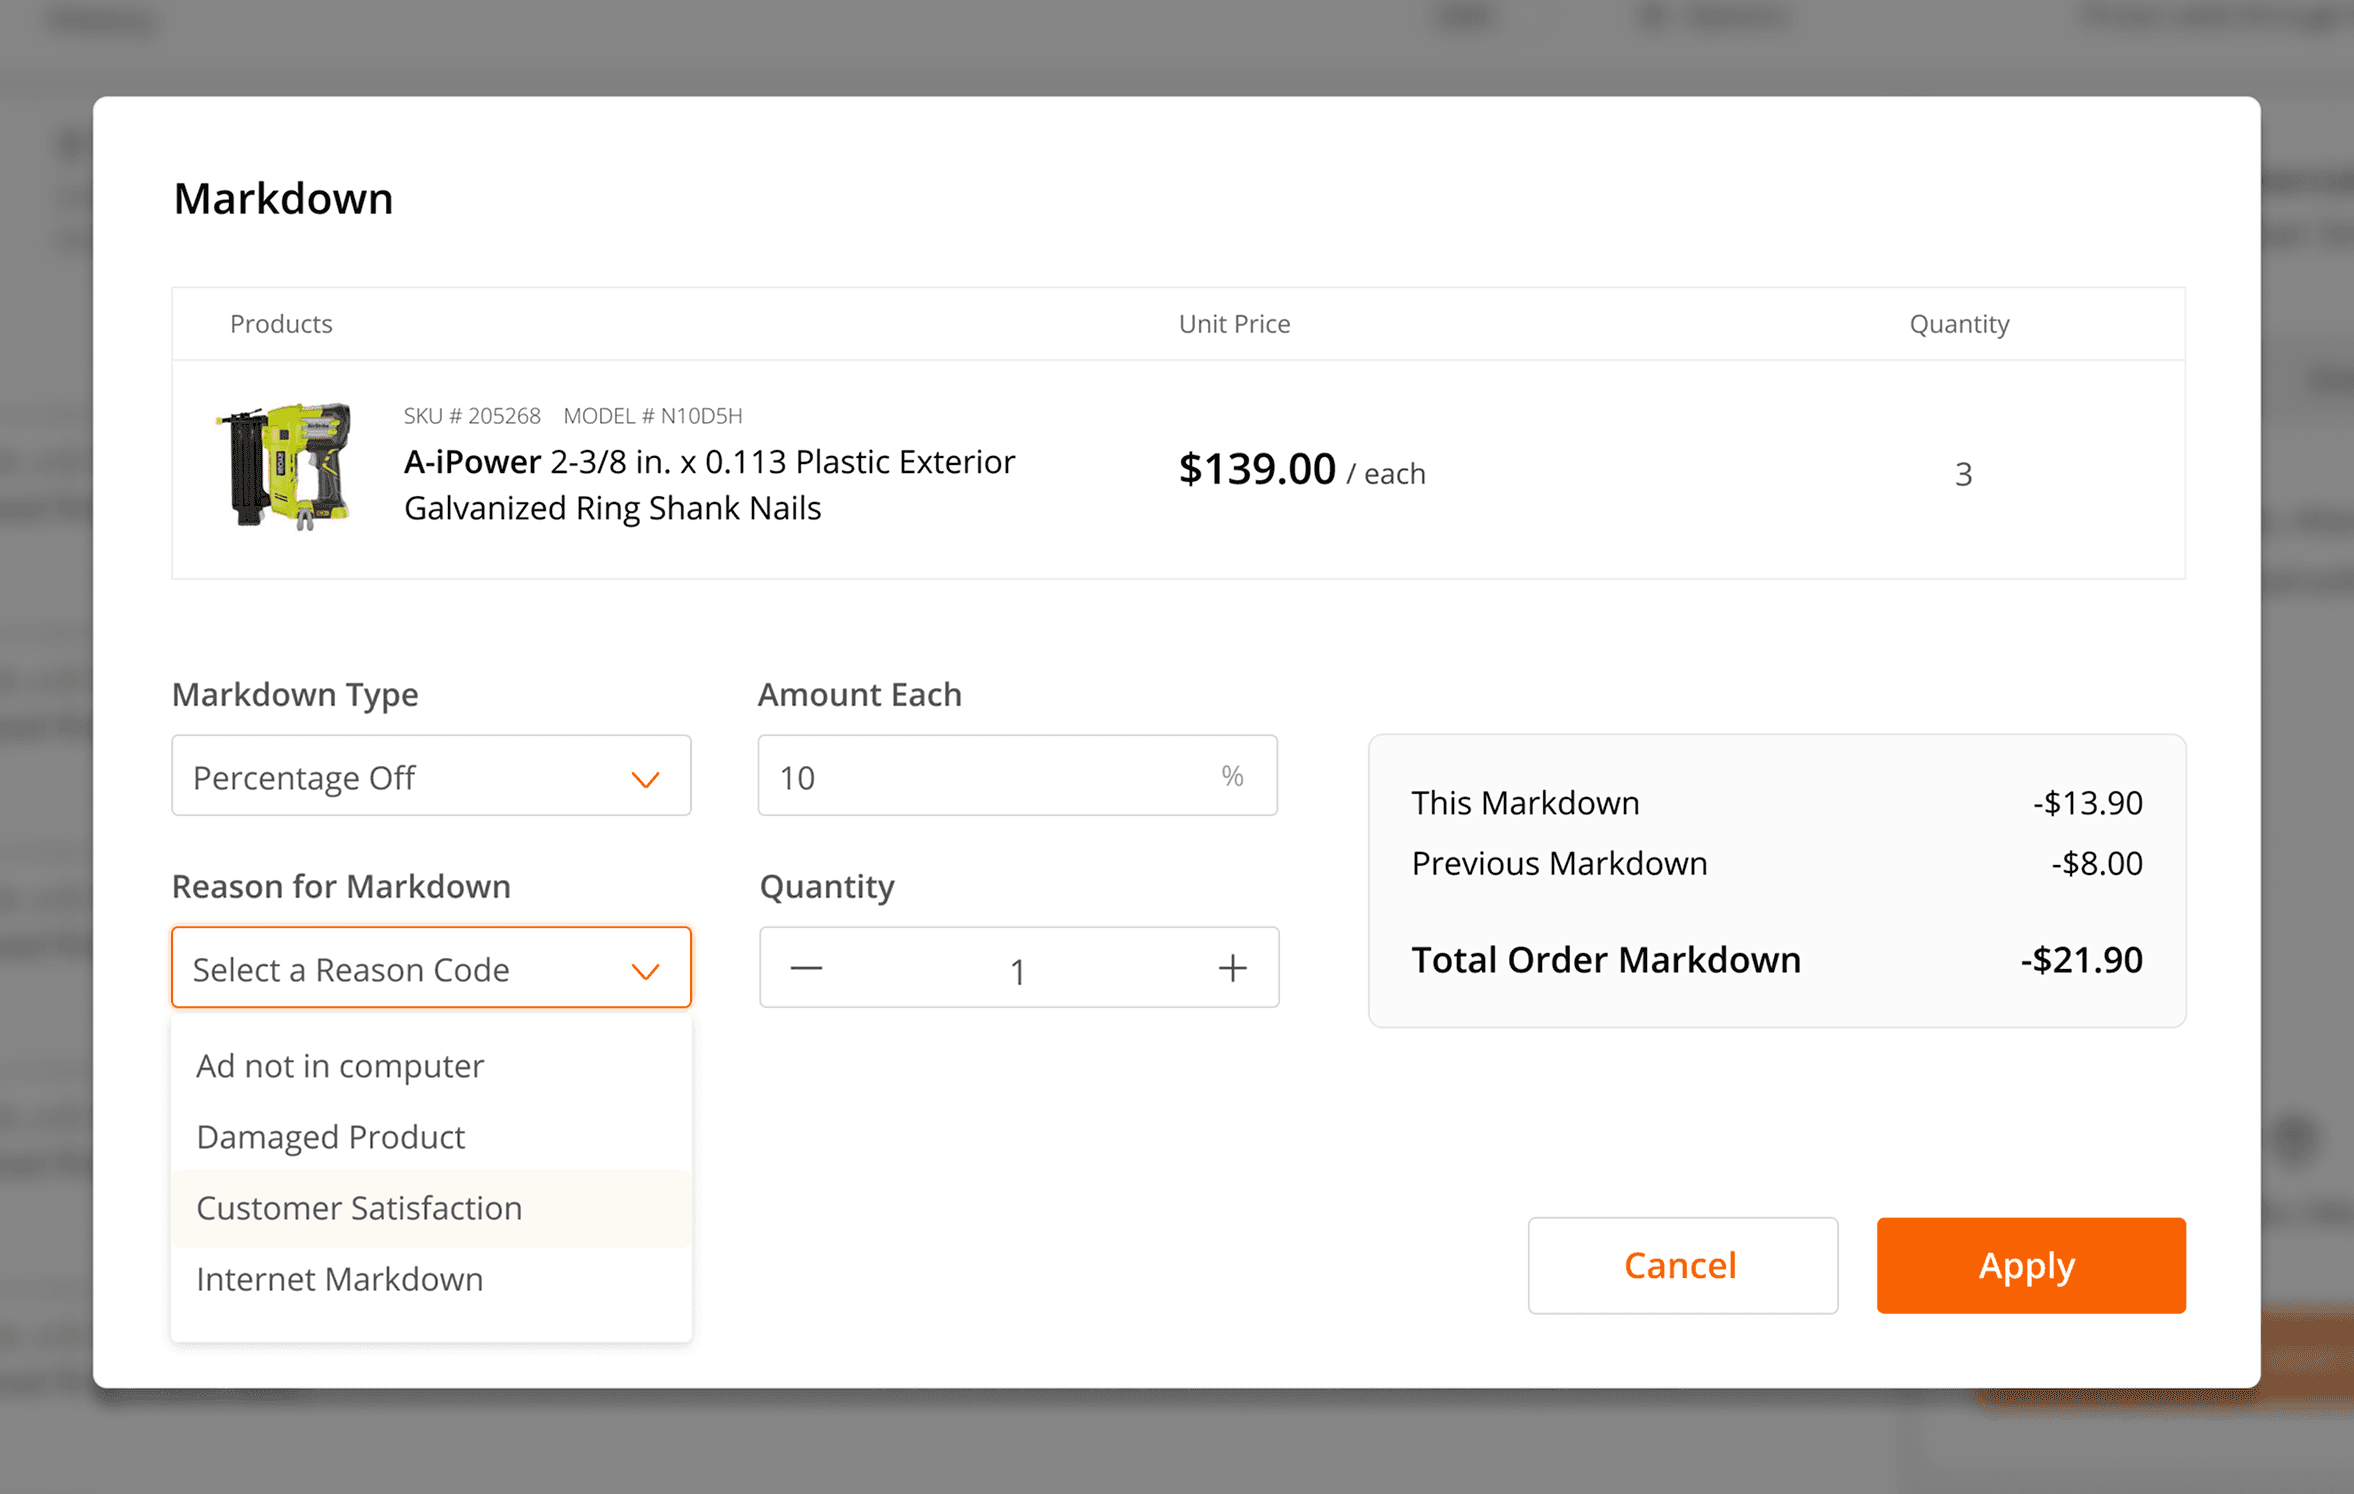Click the plus icon in Quantity stepper
Viewport: 2354px width, 1494px height.
[x=1232, y=968]
